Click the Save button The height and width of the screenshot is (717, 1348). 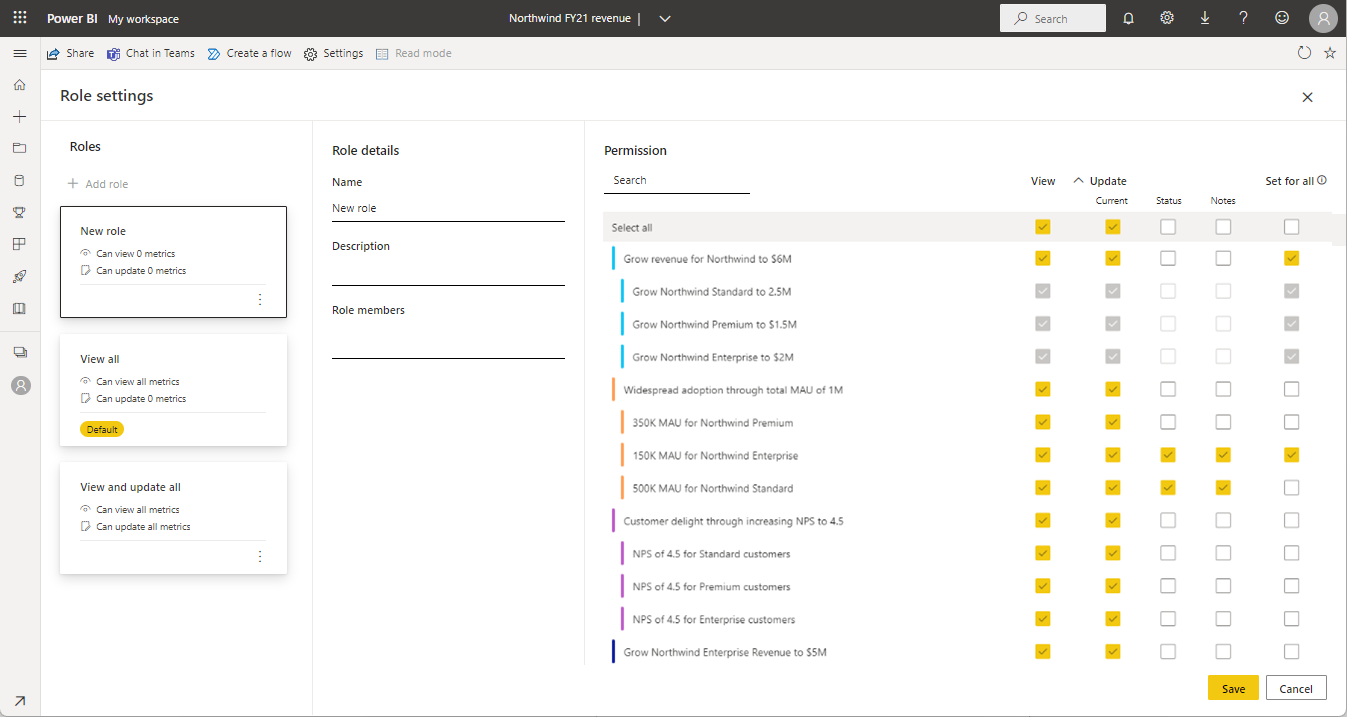click(1233, 688)
